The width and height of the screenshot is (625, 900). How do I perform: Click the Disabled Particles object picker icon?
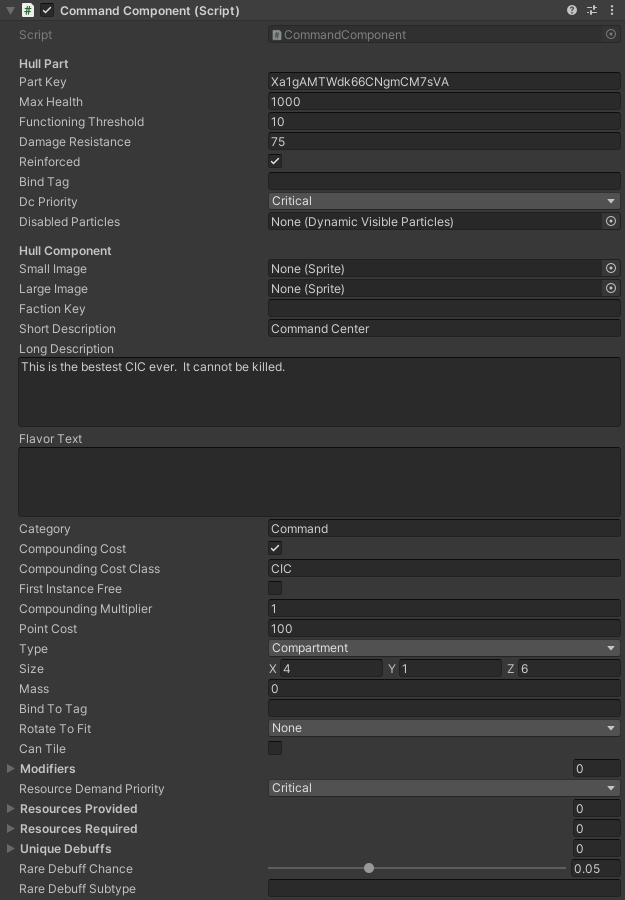(x=611, y=222)
